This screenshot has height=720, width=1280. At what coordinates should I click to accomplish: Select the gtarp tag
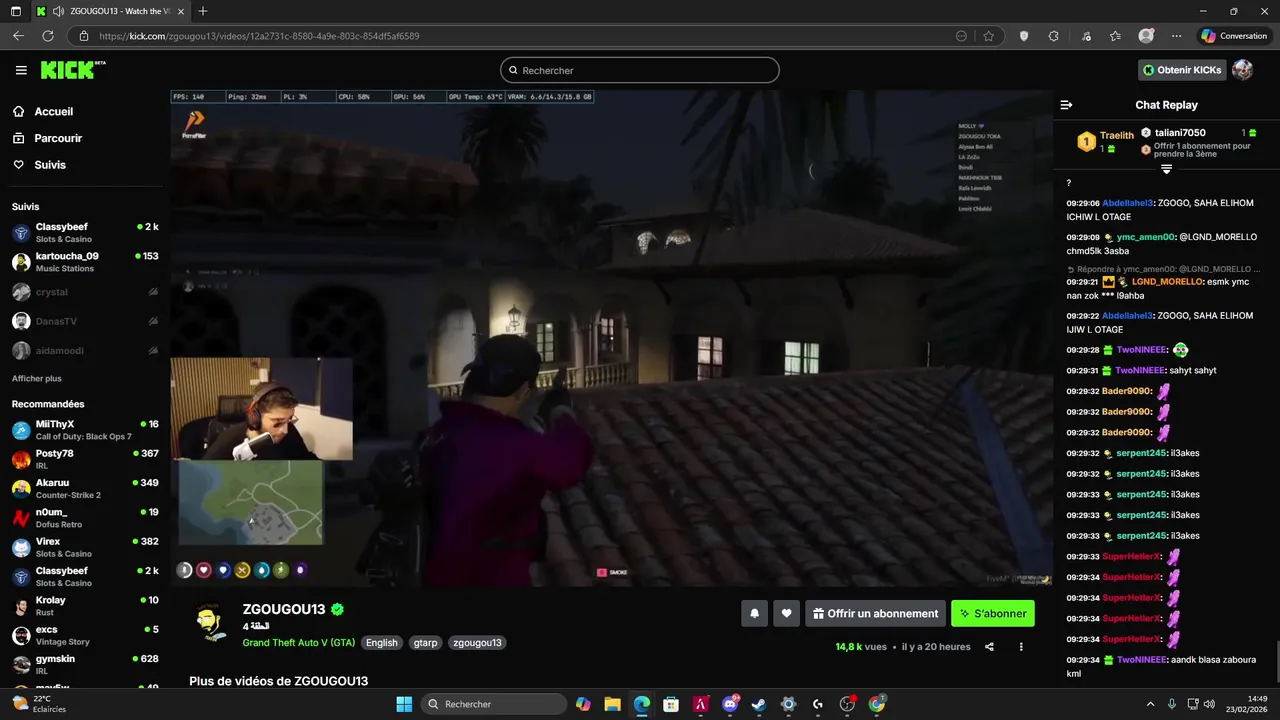point(425,643)
